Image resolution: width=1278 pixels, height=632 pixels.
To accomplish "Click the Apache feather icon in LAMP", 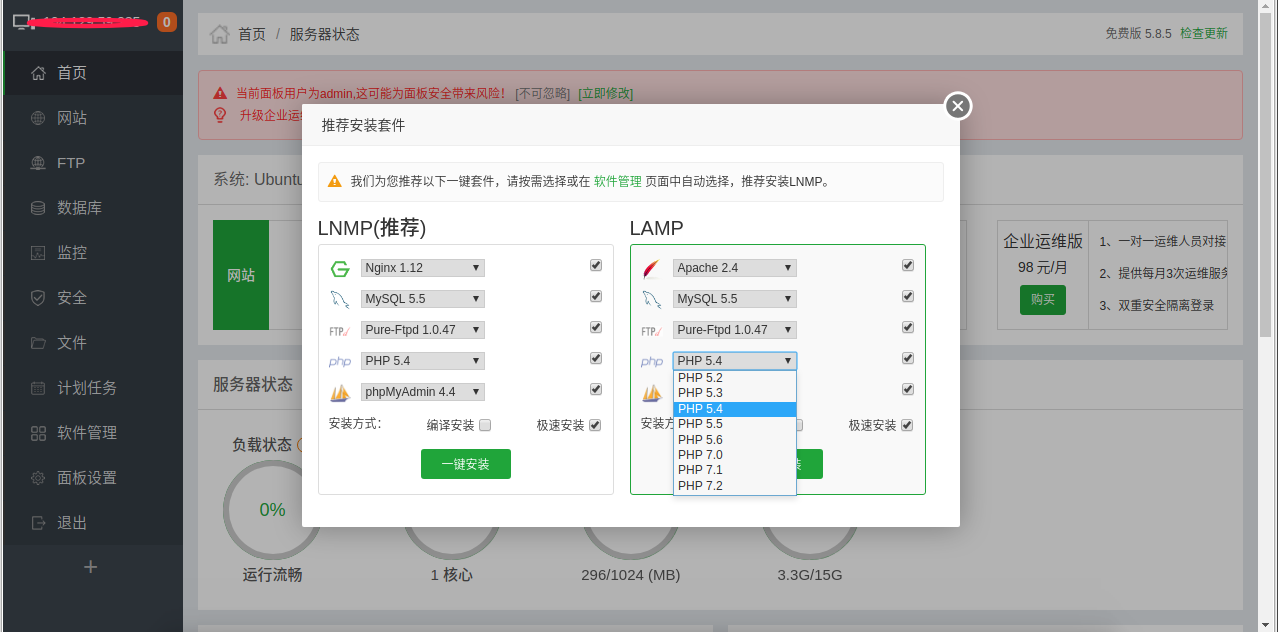I will [652, 268].
